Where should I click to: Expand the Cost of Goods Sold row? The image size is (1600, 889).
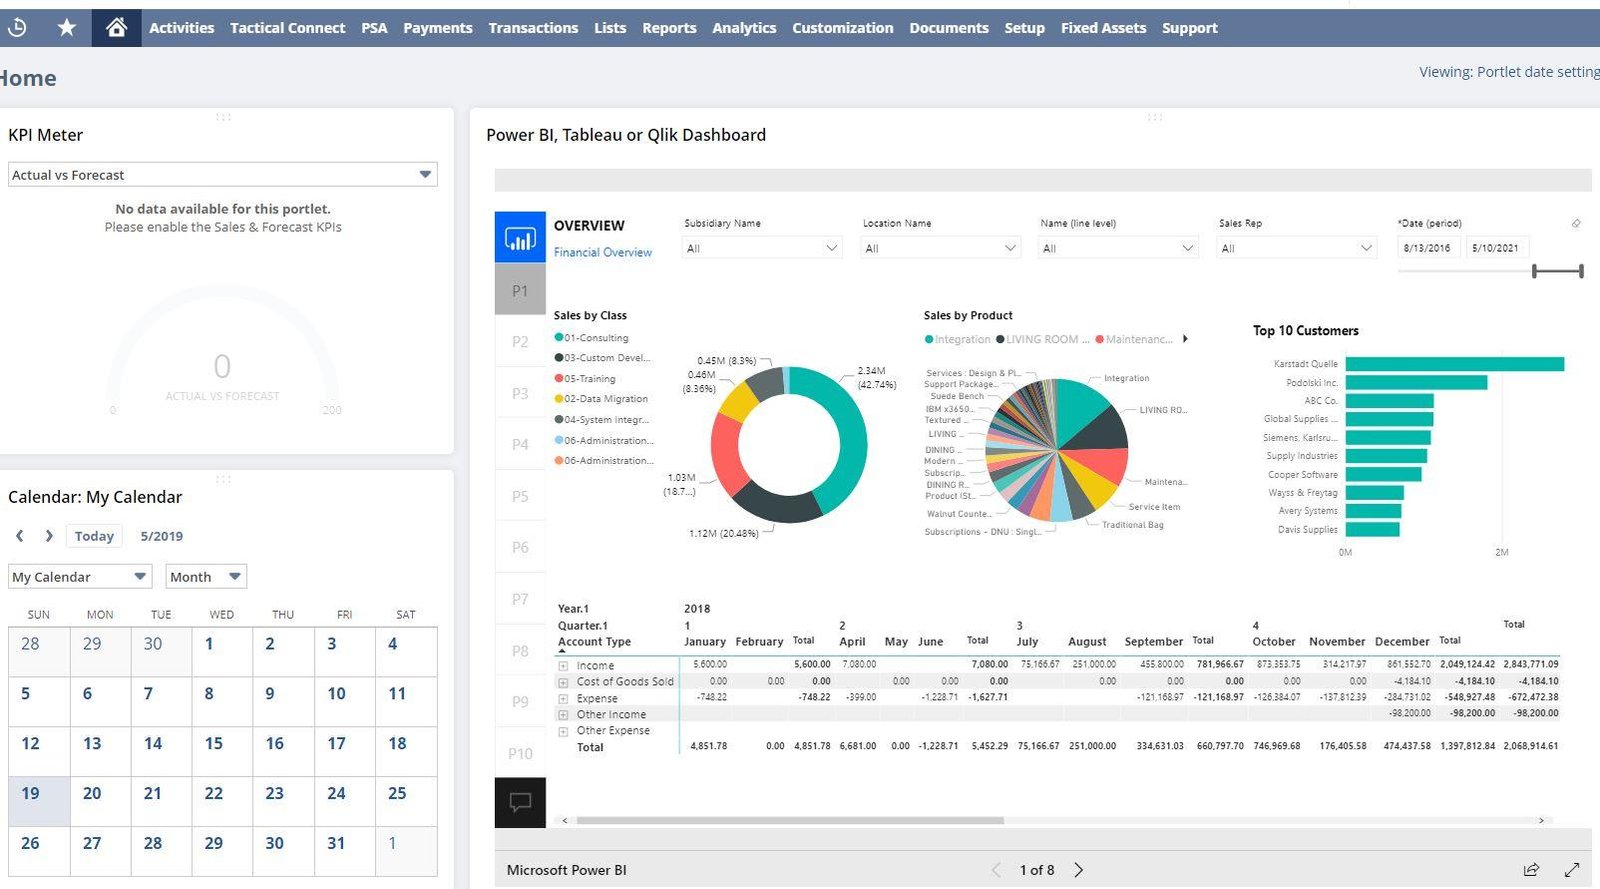(563, 682)
